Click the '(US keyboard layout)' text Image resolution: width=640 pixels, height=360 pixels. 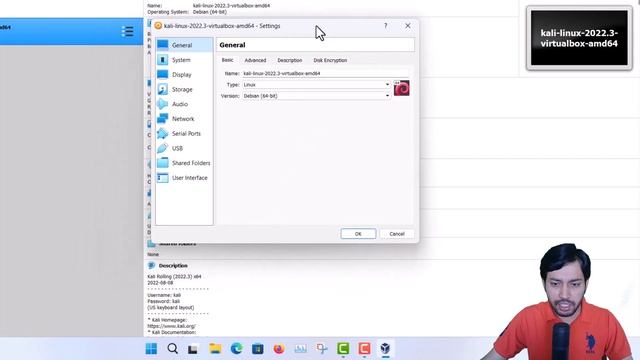click(171, 307)
